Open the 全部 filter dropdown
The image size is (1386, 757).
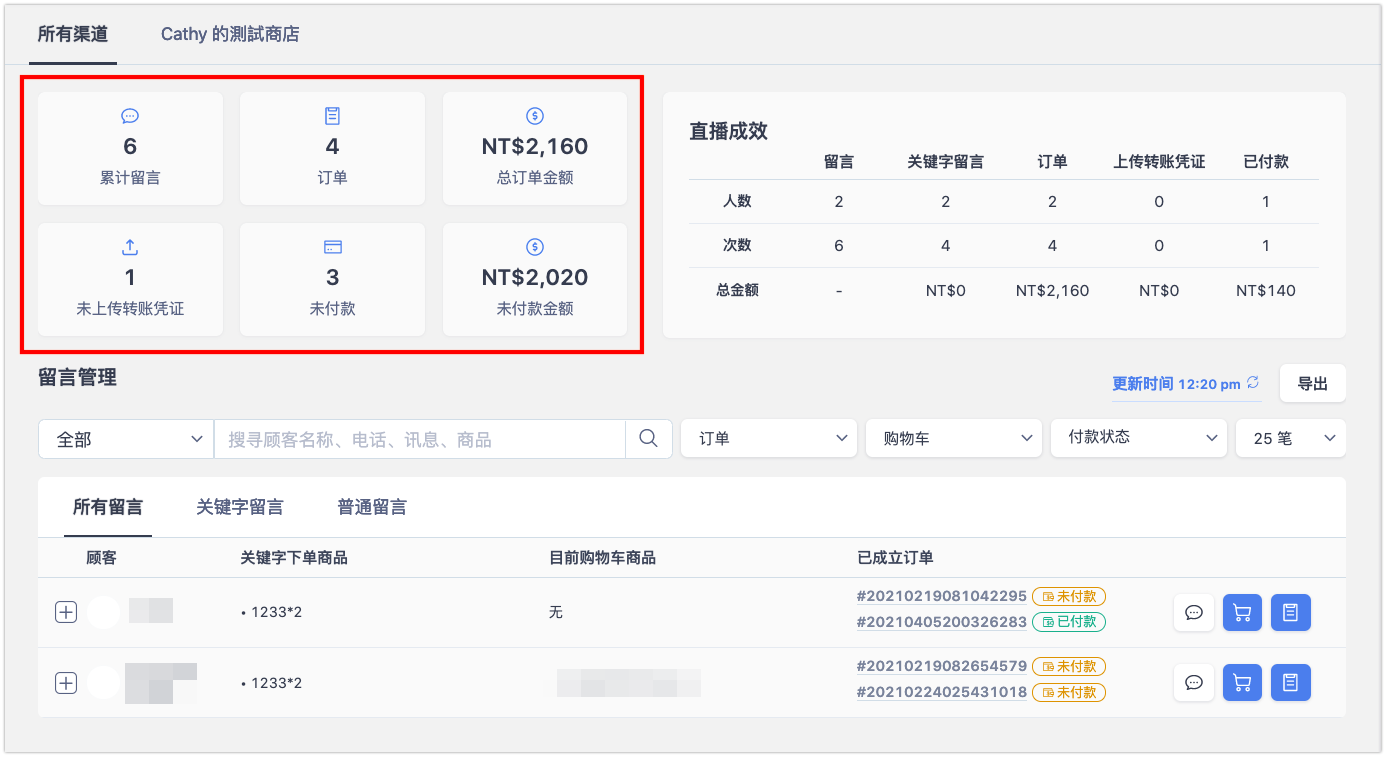[x=126, y=439]
